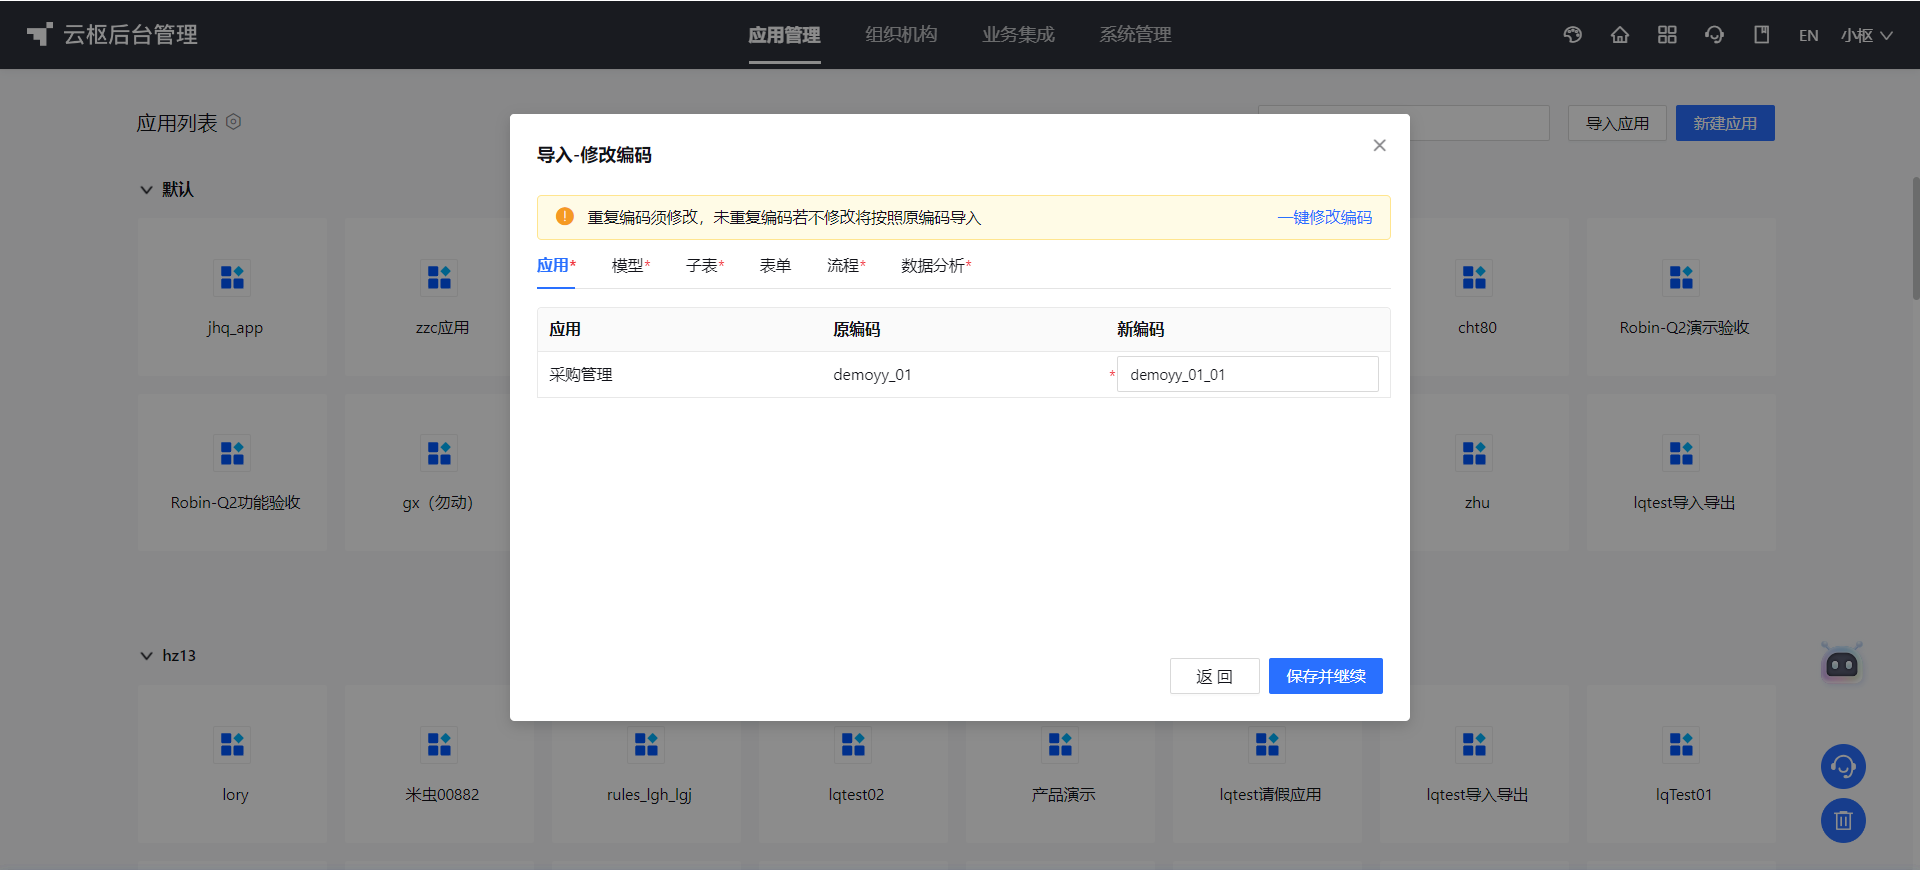The width and height of the screenshot is (1920, 870).
Task: Open the lqtest请假应用 application icon
Action: pyautogui.click(x=1267, y=744)
